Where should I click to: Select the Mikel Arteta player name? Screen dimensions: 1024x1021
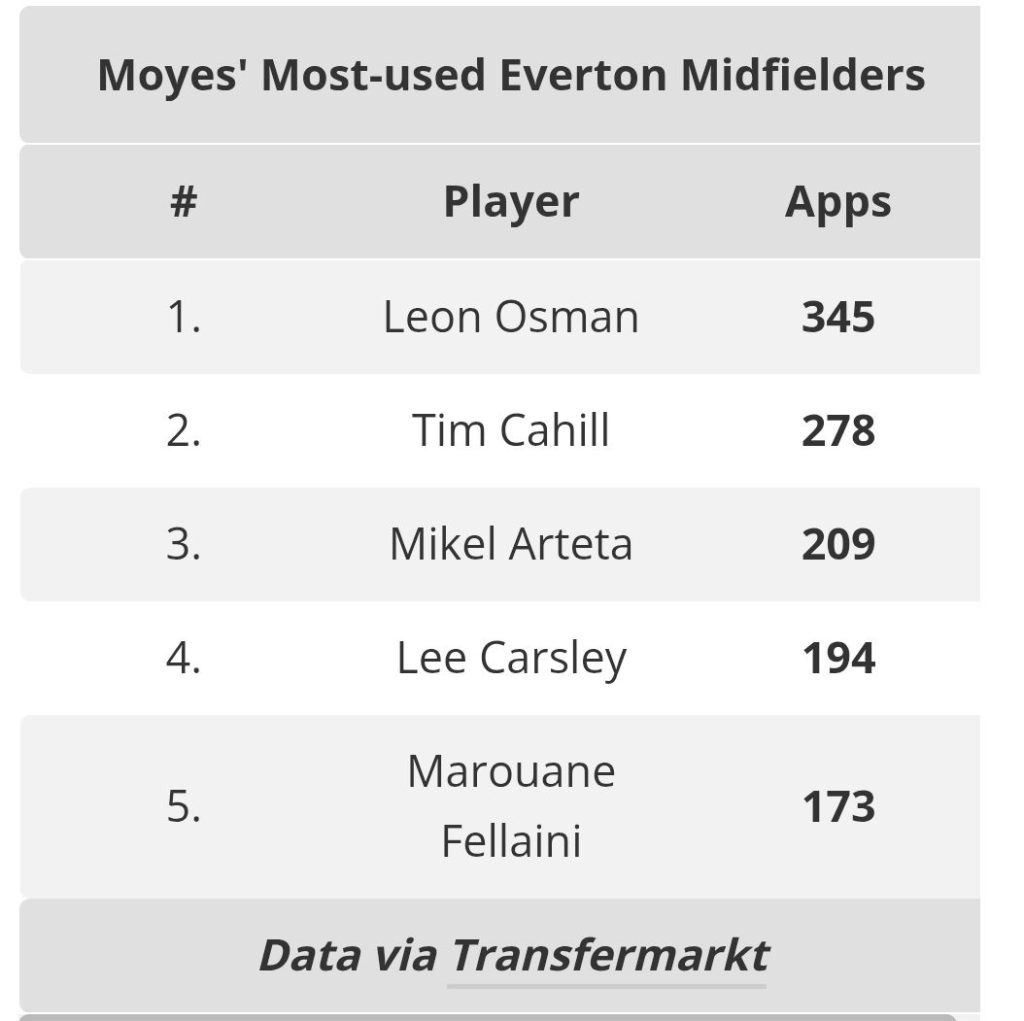(511, 544)
